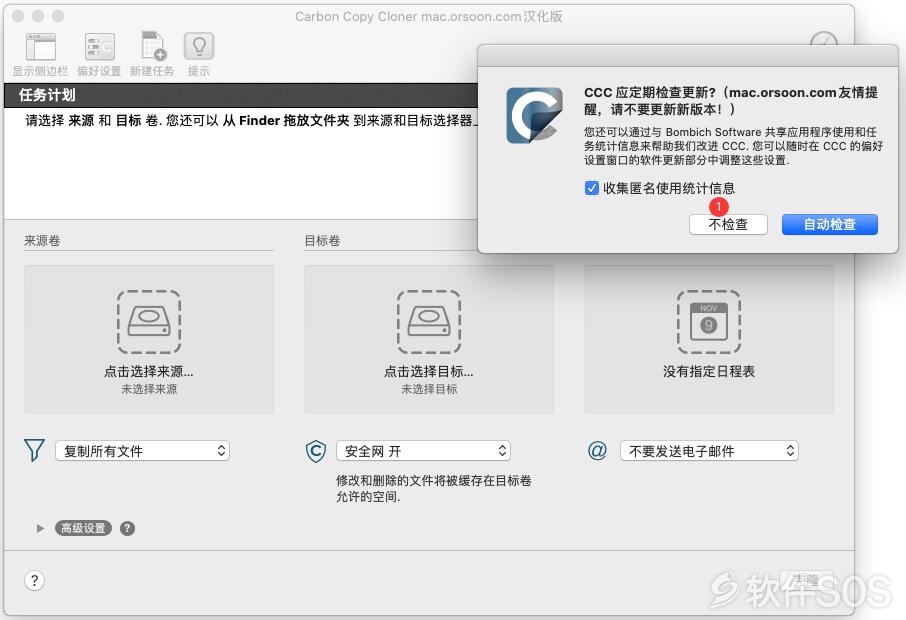The width and height of the screenshot is (906, 620).
Task: Click the email @ icon
Action: [x=597, y=450]
